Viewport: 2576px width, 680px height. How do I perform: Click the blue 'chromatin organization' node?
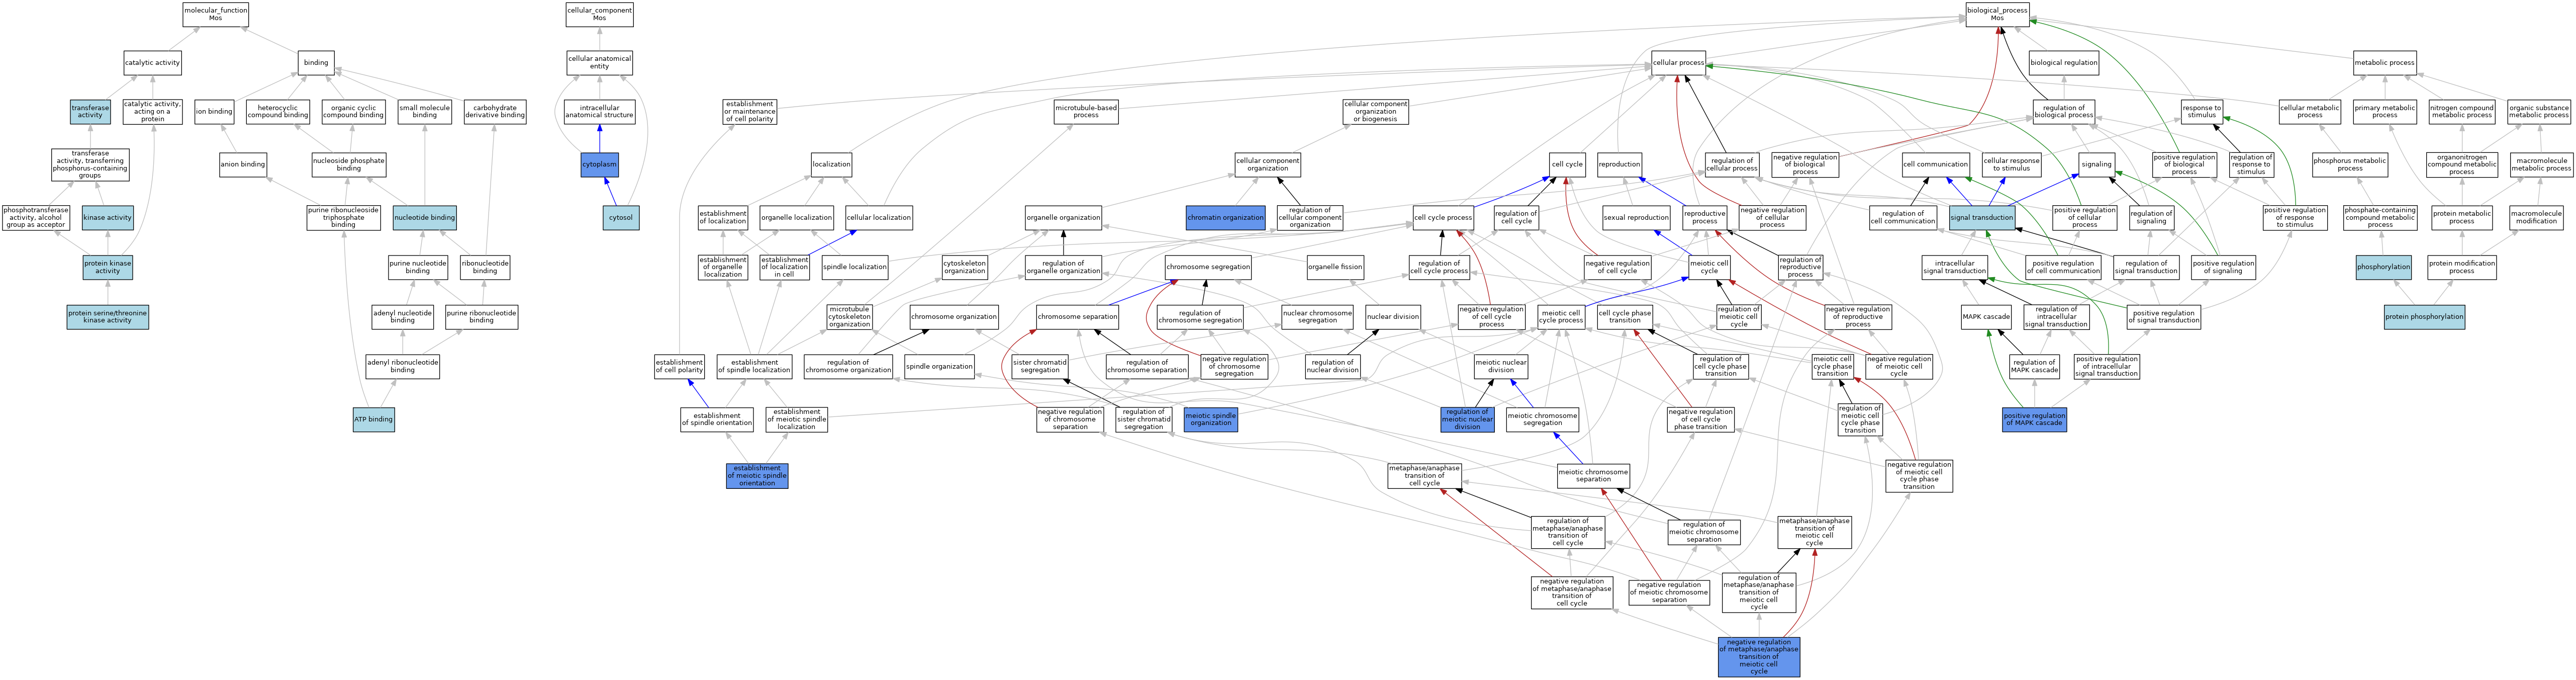pos(1225,217)
